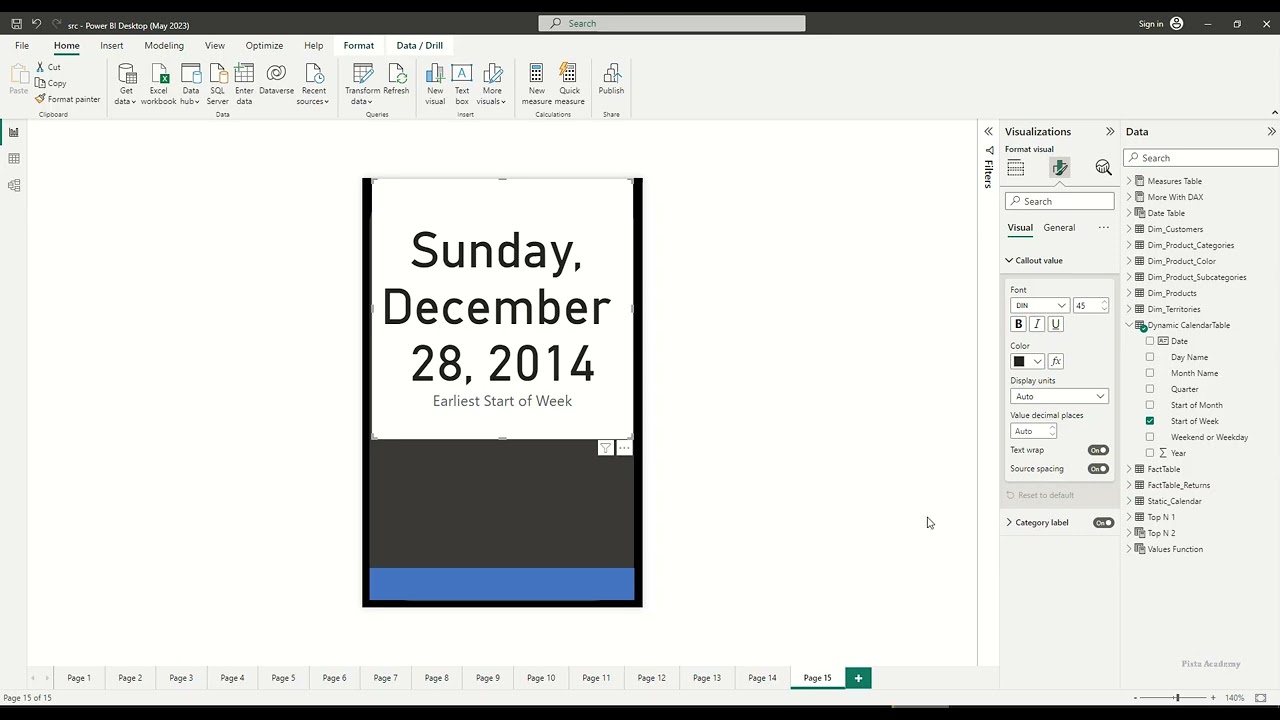Click the Excel workbook icon
This screenshot has height=720, width=1280.
[158, 84]
